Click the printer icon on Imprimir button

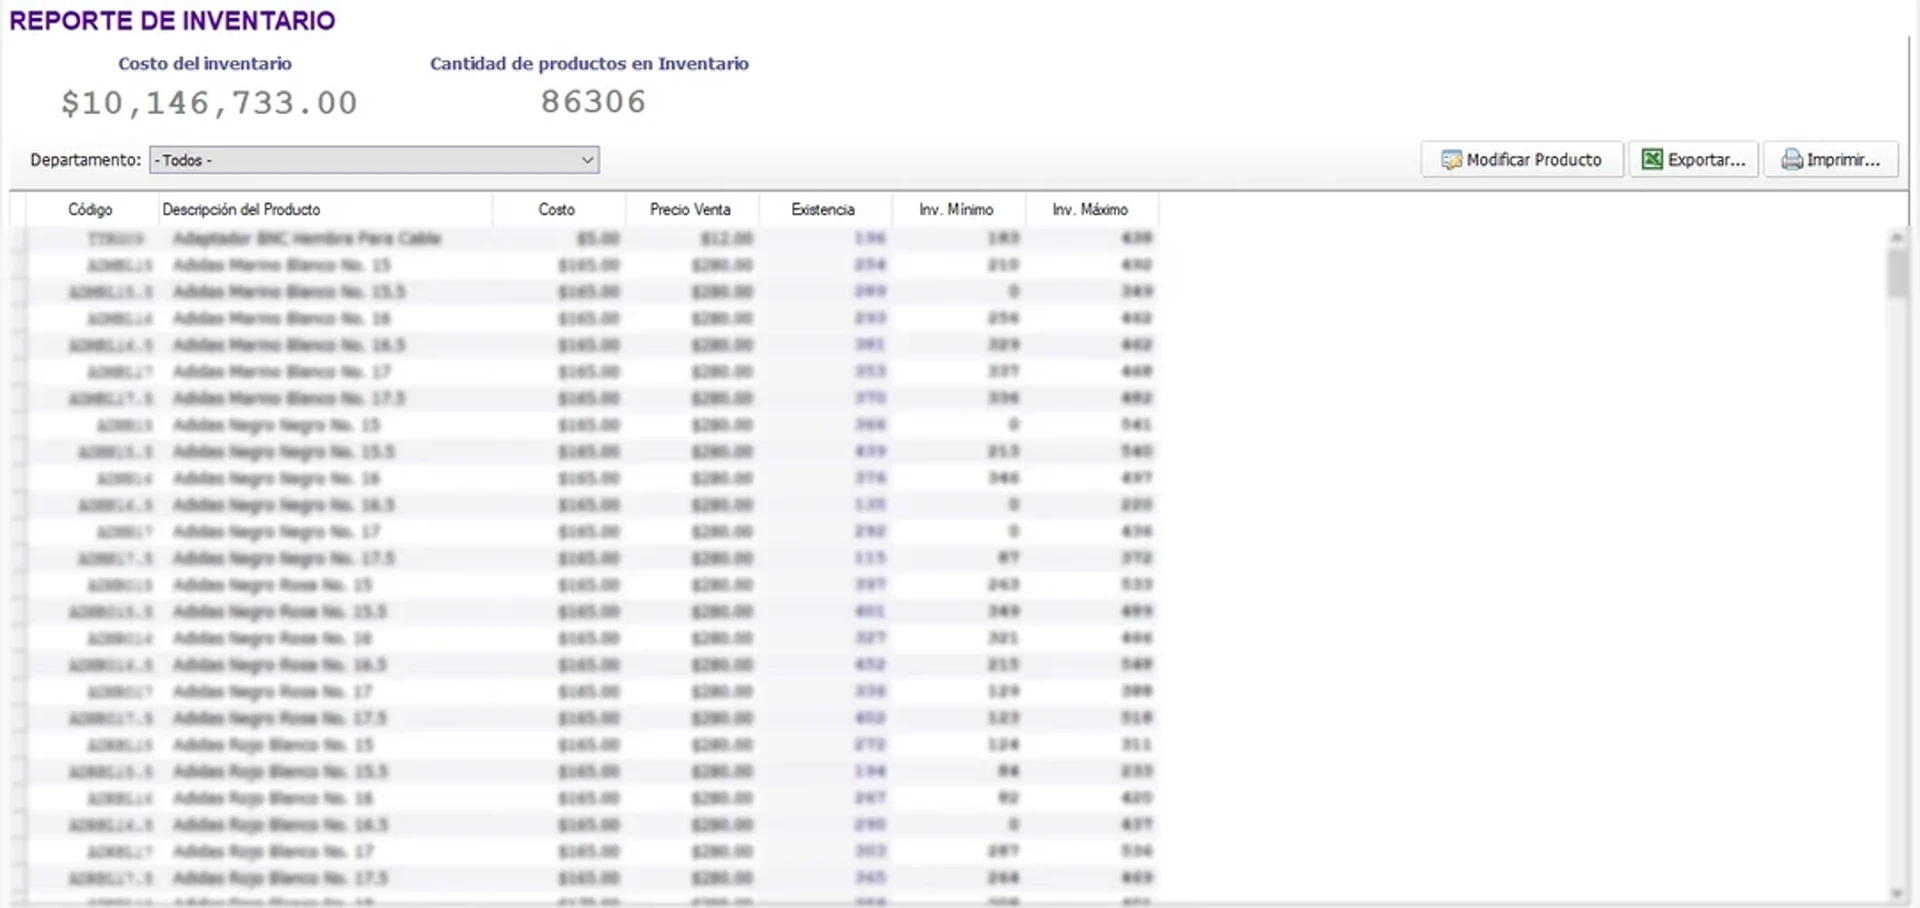point(1791,159)
